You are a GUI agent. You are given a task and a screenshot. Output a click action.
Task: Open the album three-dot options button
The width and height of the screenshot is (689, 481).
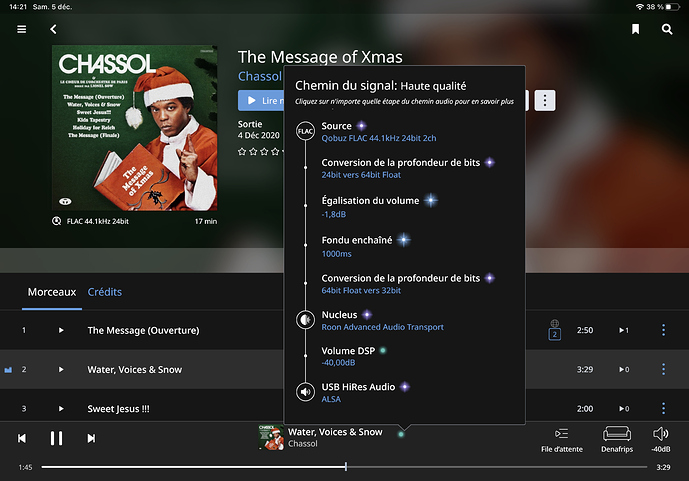(545, 101)
